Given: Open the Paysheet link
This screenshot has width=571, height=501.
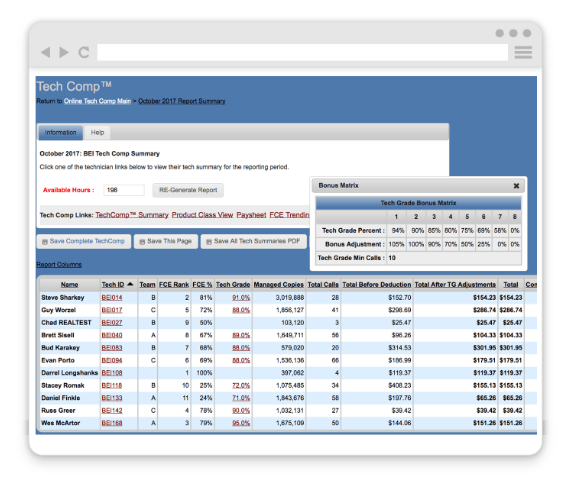Looking at the screenshot, I should point(251,215).
